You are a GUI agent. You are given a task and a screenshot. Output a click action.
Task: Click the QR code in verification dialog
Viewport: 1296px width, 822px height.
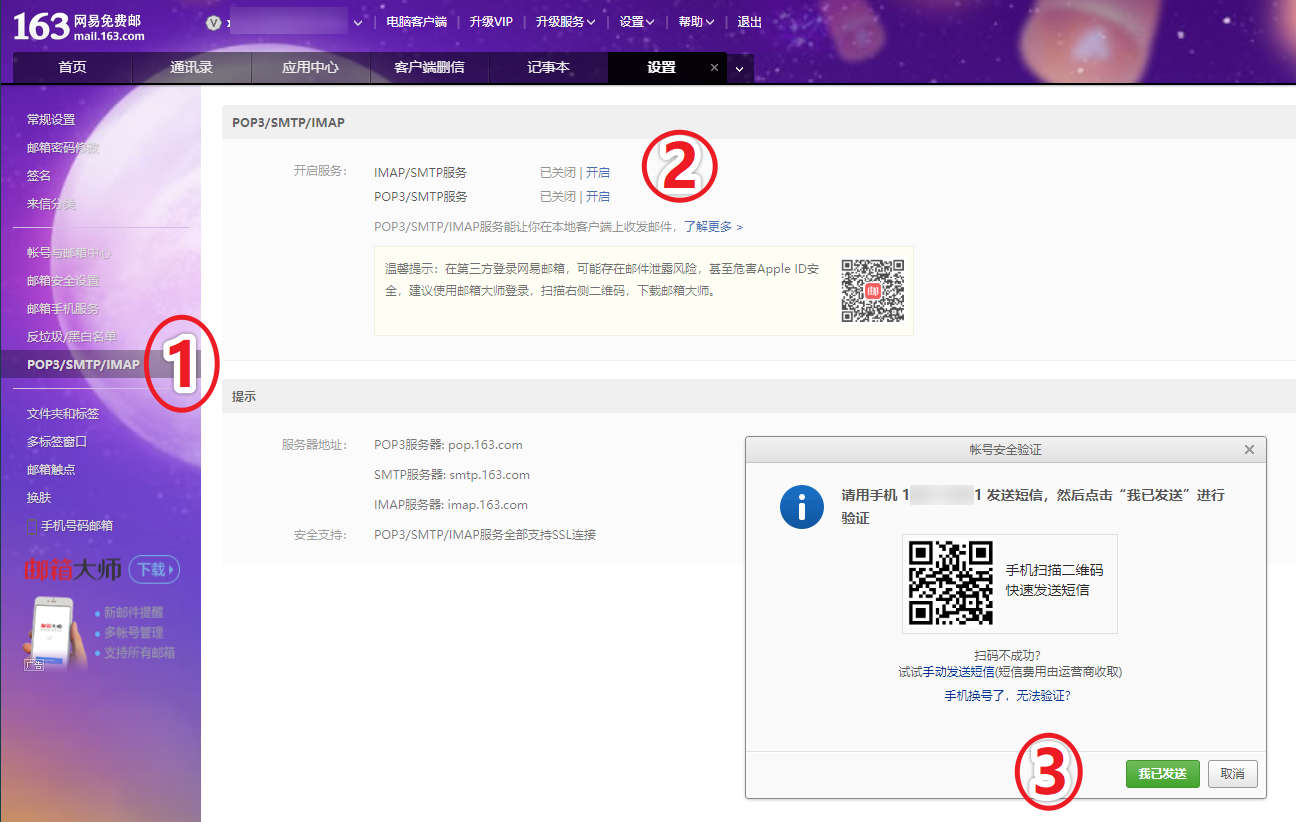click(951, 583)
